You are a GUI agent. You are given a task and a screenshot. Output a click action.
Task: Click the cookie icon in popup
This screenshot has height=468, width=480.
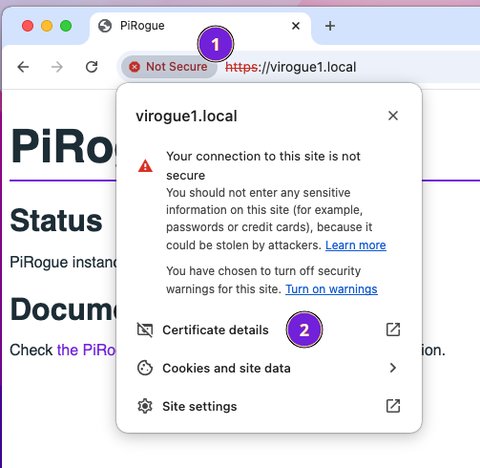[x=145, y=368]
